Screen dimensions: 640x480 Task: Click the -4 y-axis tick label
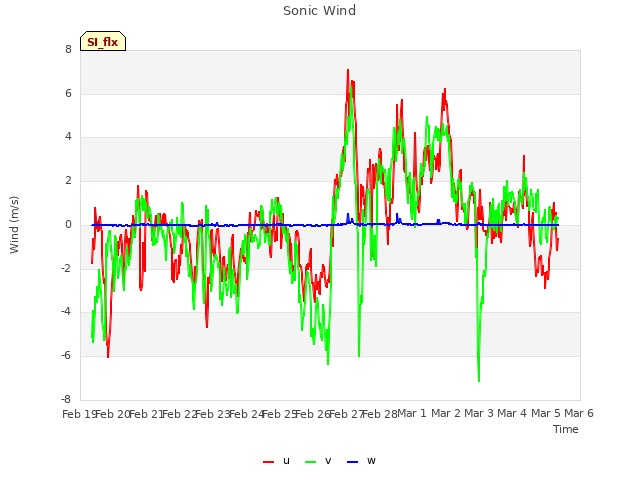tap(66, 312)
